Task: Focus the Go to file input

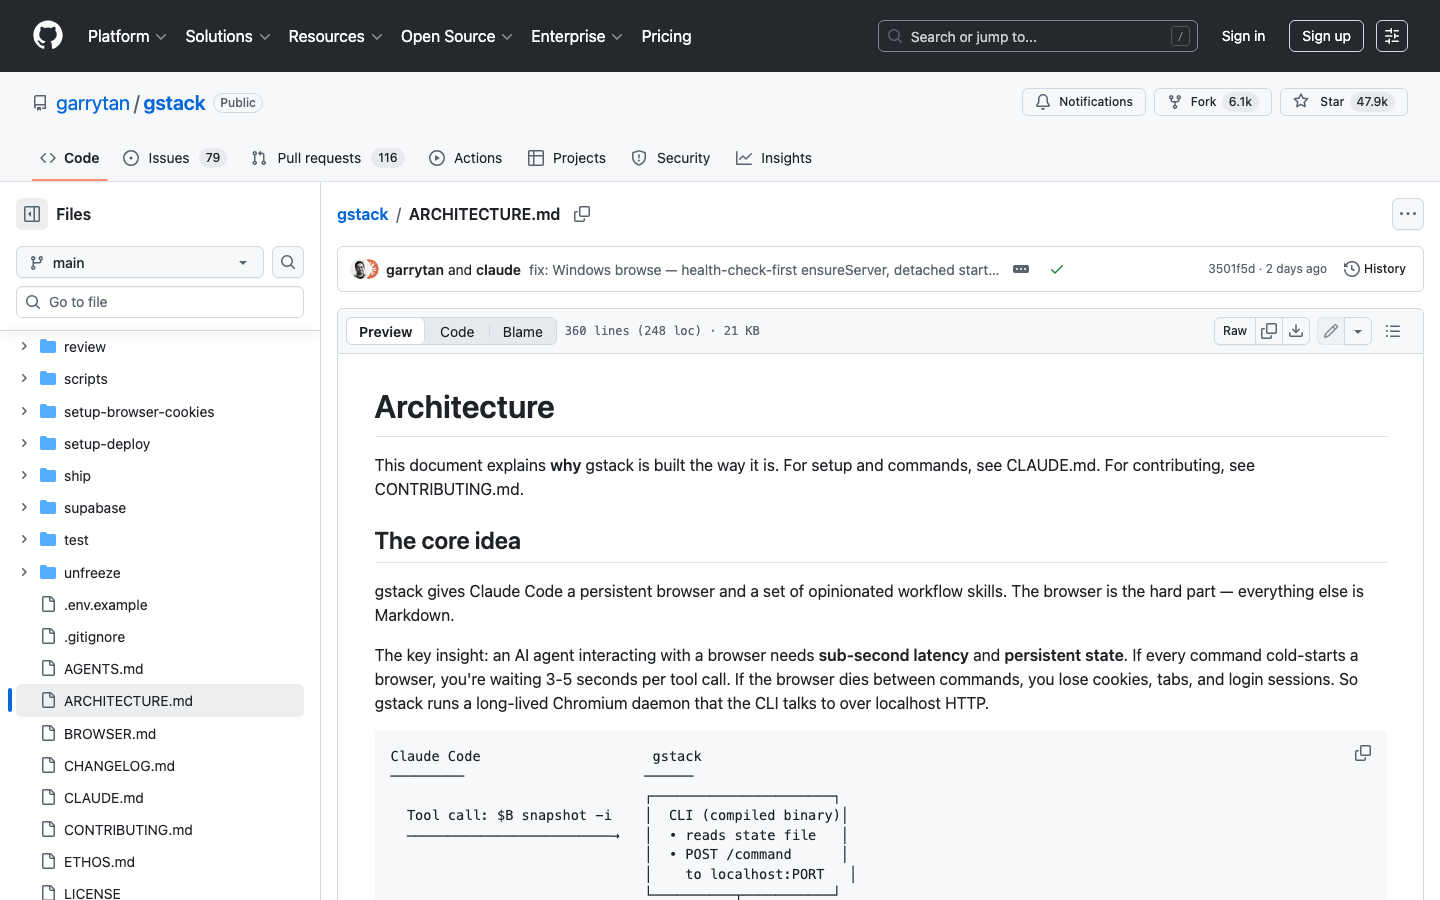Action: (x=160, y=302)
